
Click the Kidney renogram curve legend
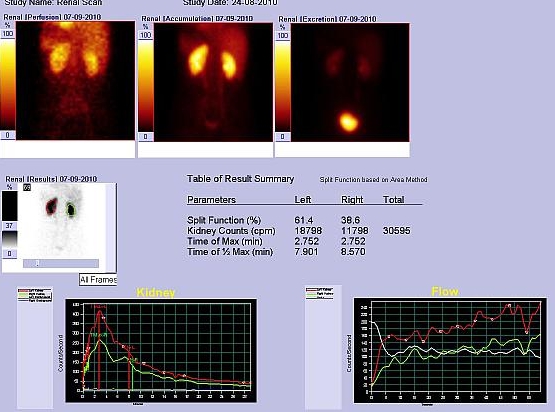(x=35, y=295)
